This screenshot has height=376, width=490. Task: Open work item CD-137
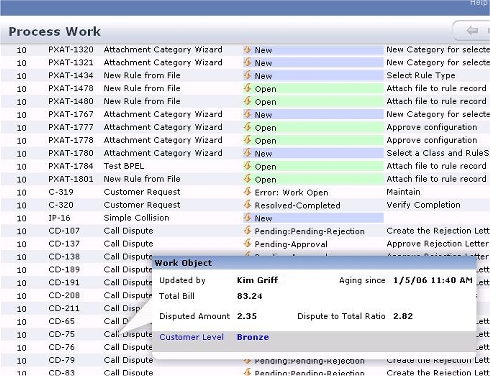pyautogui.click(x=64, y=244)
